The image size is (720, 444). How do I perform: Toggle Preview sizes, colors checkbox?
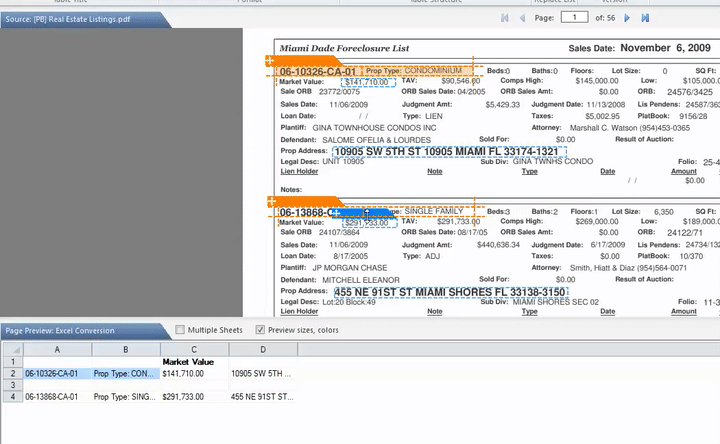click(x=261, y=330)
